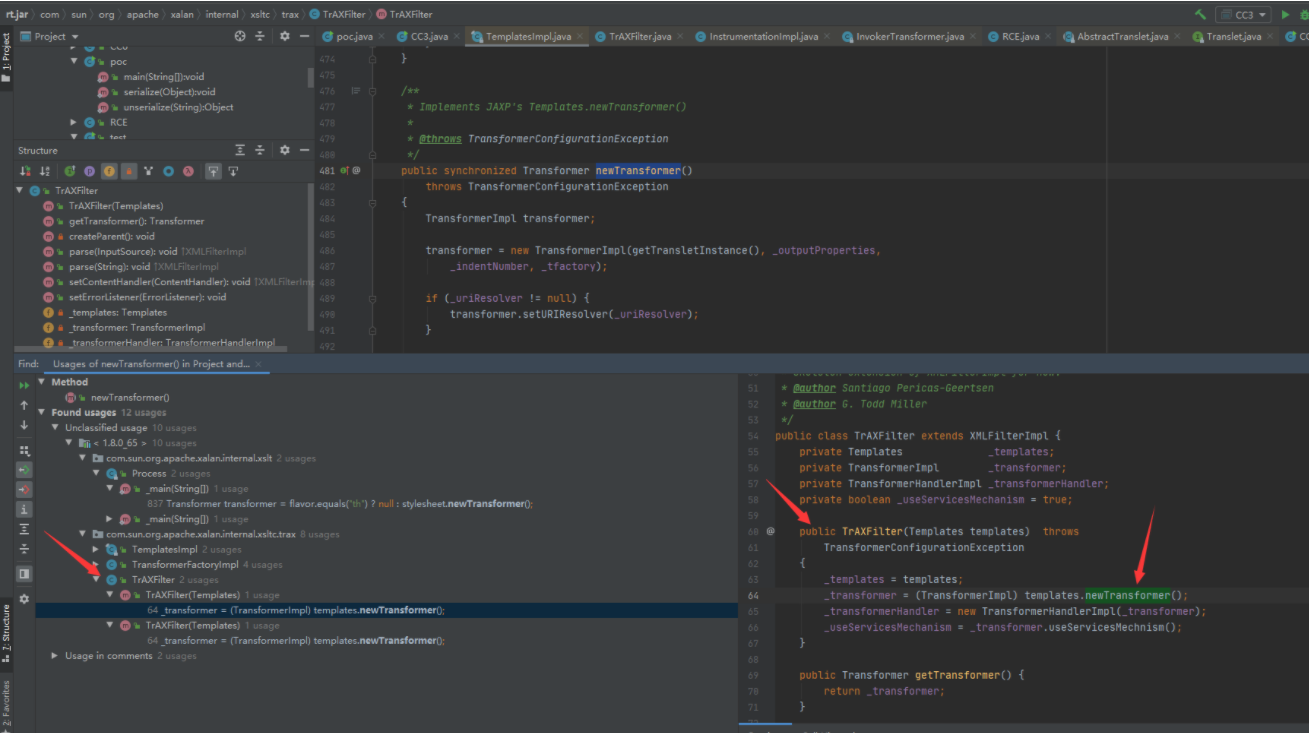Toggle Show Non-Public lock icon in the Structure toolbar
This screenshot has width=1309, height=733.
coord(128,171)
